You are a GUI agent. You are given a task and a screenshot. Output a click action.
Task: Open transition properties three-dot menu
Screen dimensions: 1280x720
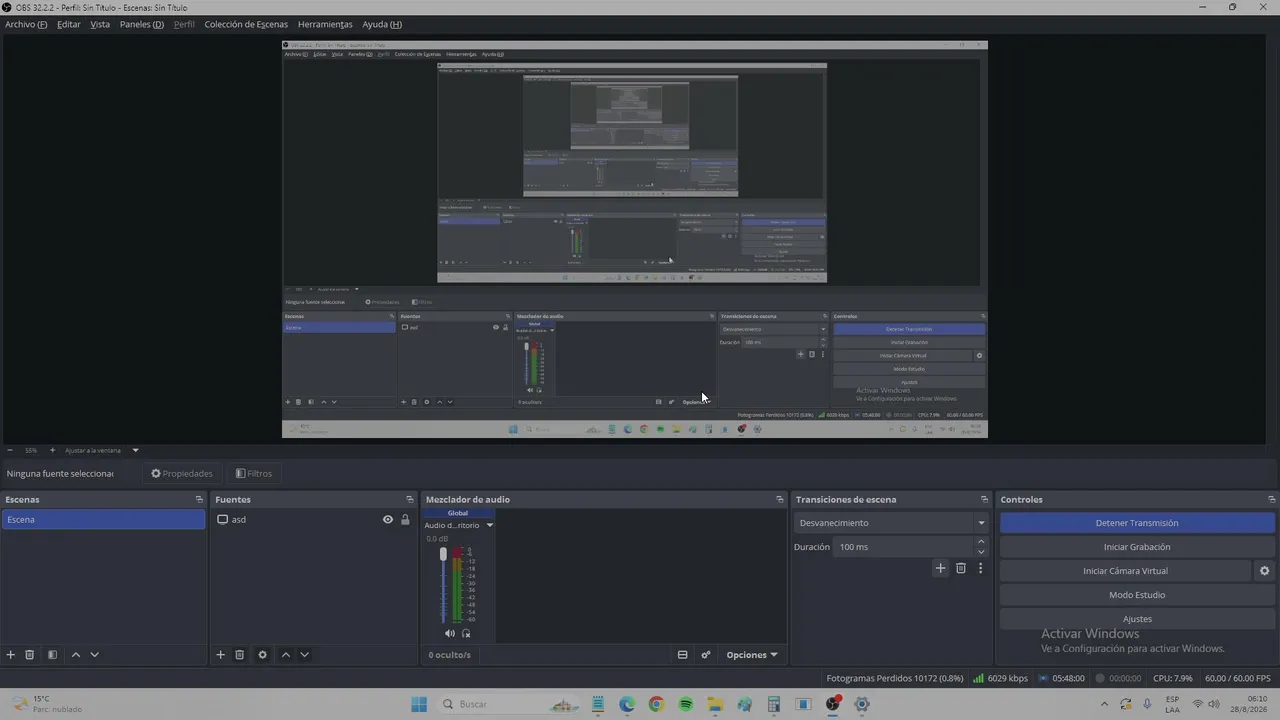click(980, 568)
